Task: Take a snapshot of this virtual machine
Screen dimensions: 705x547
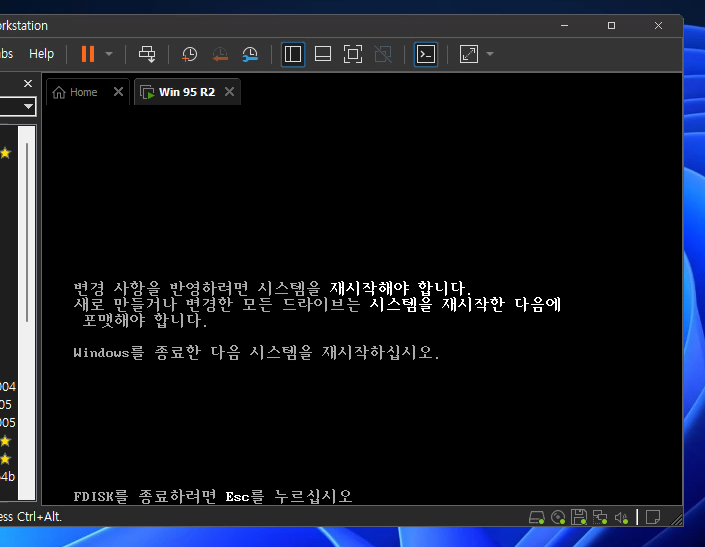Action: click(189, 54)
